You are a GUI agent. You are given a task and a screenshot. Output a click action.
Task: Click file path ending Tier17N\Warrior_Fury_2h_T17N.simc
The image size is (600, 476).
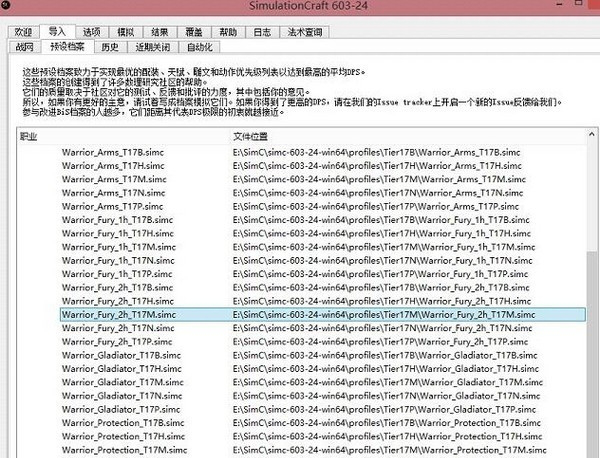click(382, 328)
